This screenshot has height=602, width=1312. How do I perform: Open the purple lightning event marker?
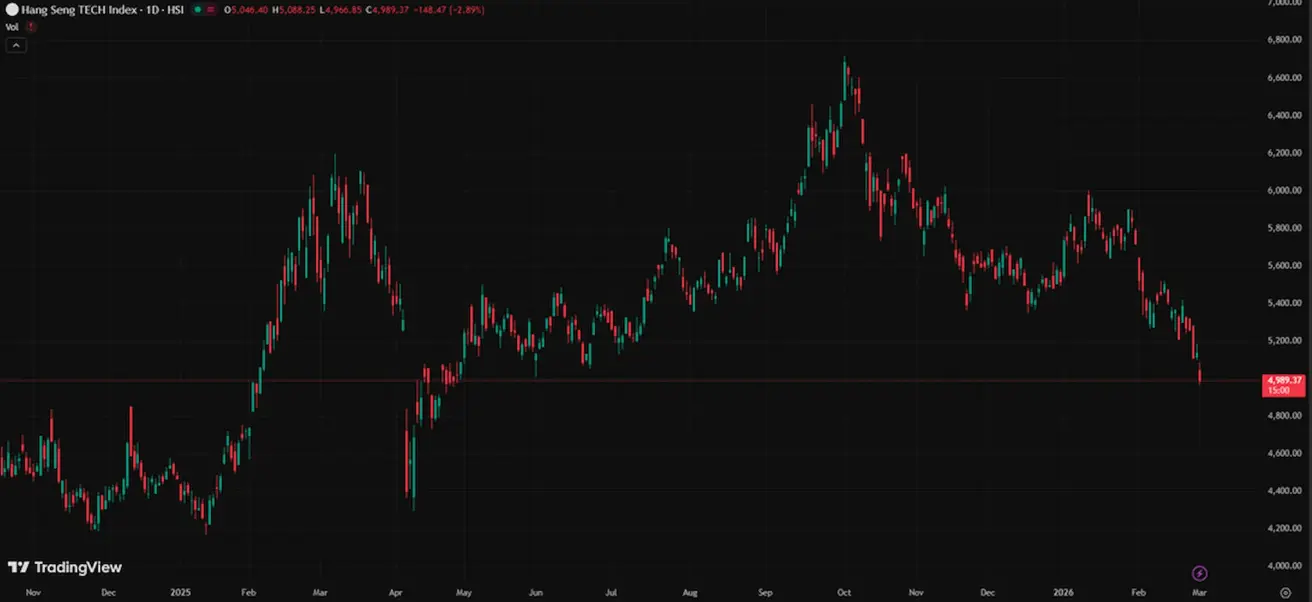(x=1200, y=573)
